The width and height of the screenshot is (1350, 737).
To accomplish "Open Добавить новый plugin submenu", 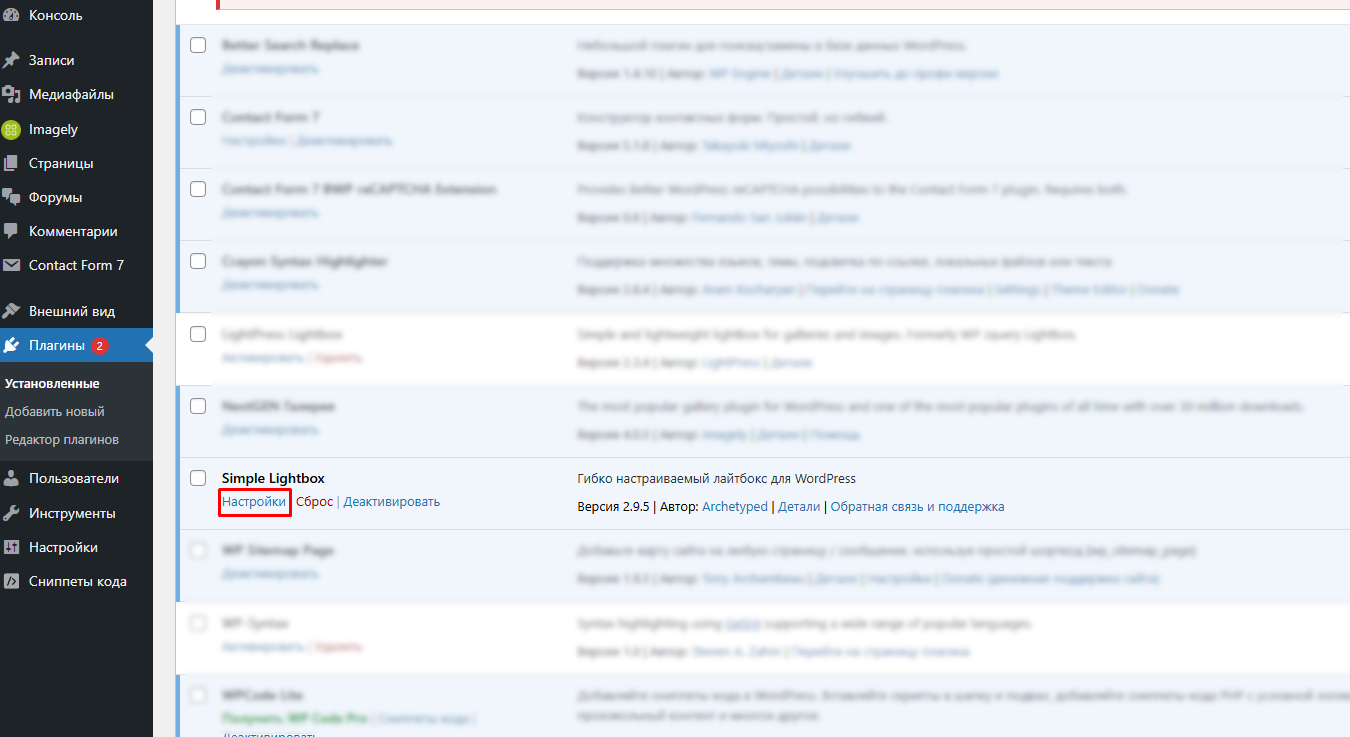I will pos(55,411).
